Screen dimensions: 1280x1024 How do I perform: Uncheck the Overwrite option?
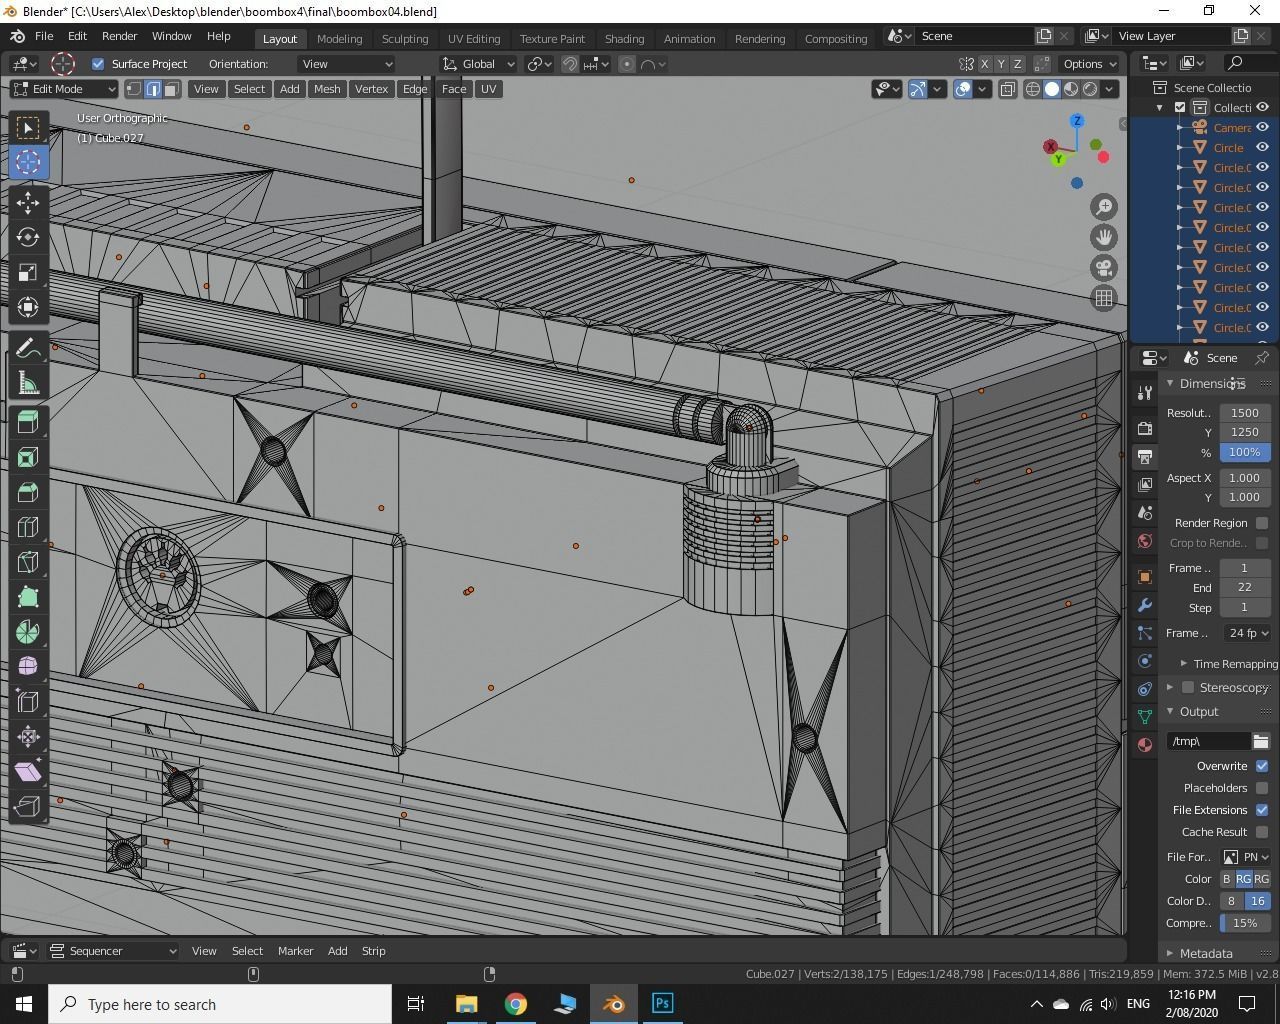(1261, 766)
